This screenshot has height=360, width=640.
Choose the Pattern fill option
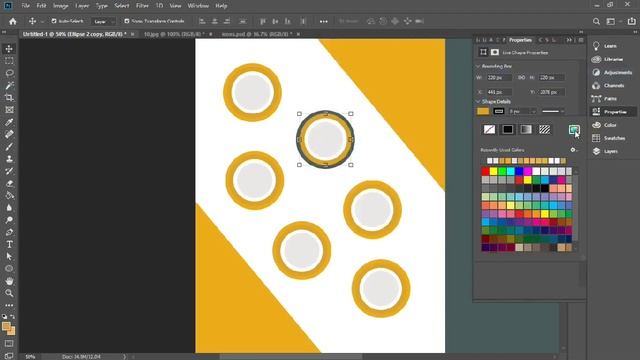544,130
